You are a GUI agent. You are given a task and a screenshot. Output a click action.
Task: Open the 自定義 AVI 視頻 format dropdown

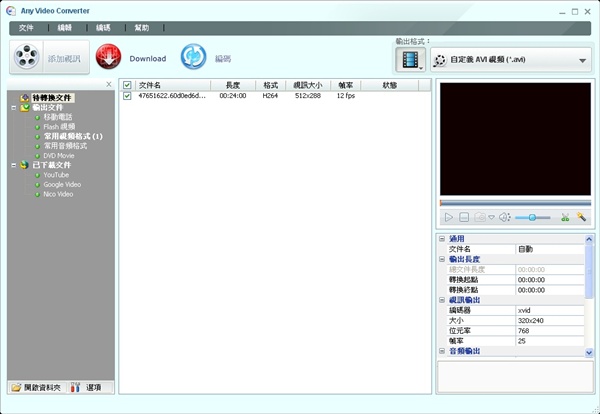(511, 60)
